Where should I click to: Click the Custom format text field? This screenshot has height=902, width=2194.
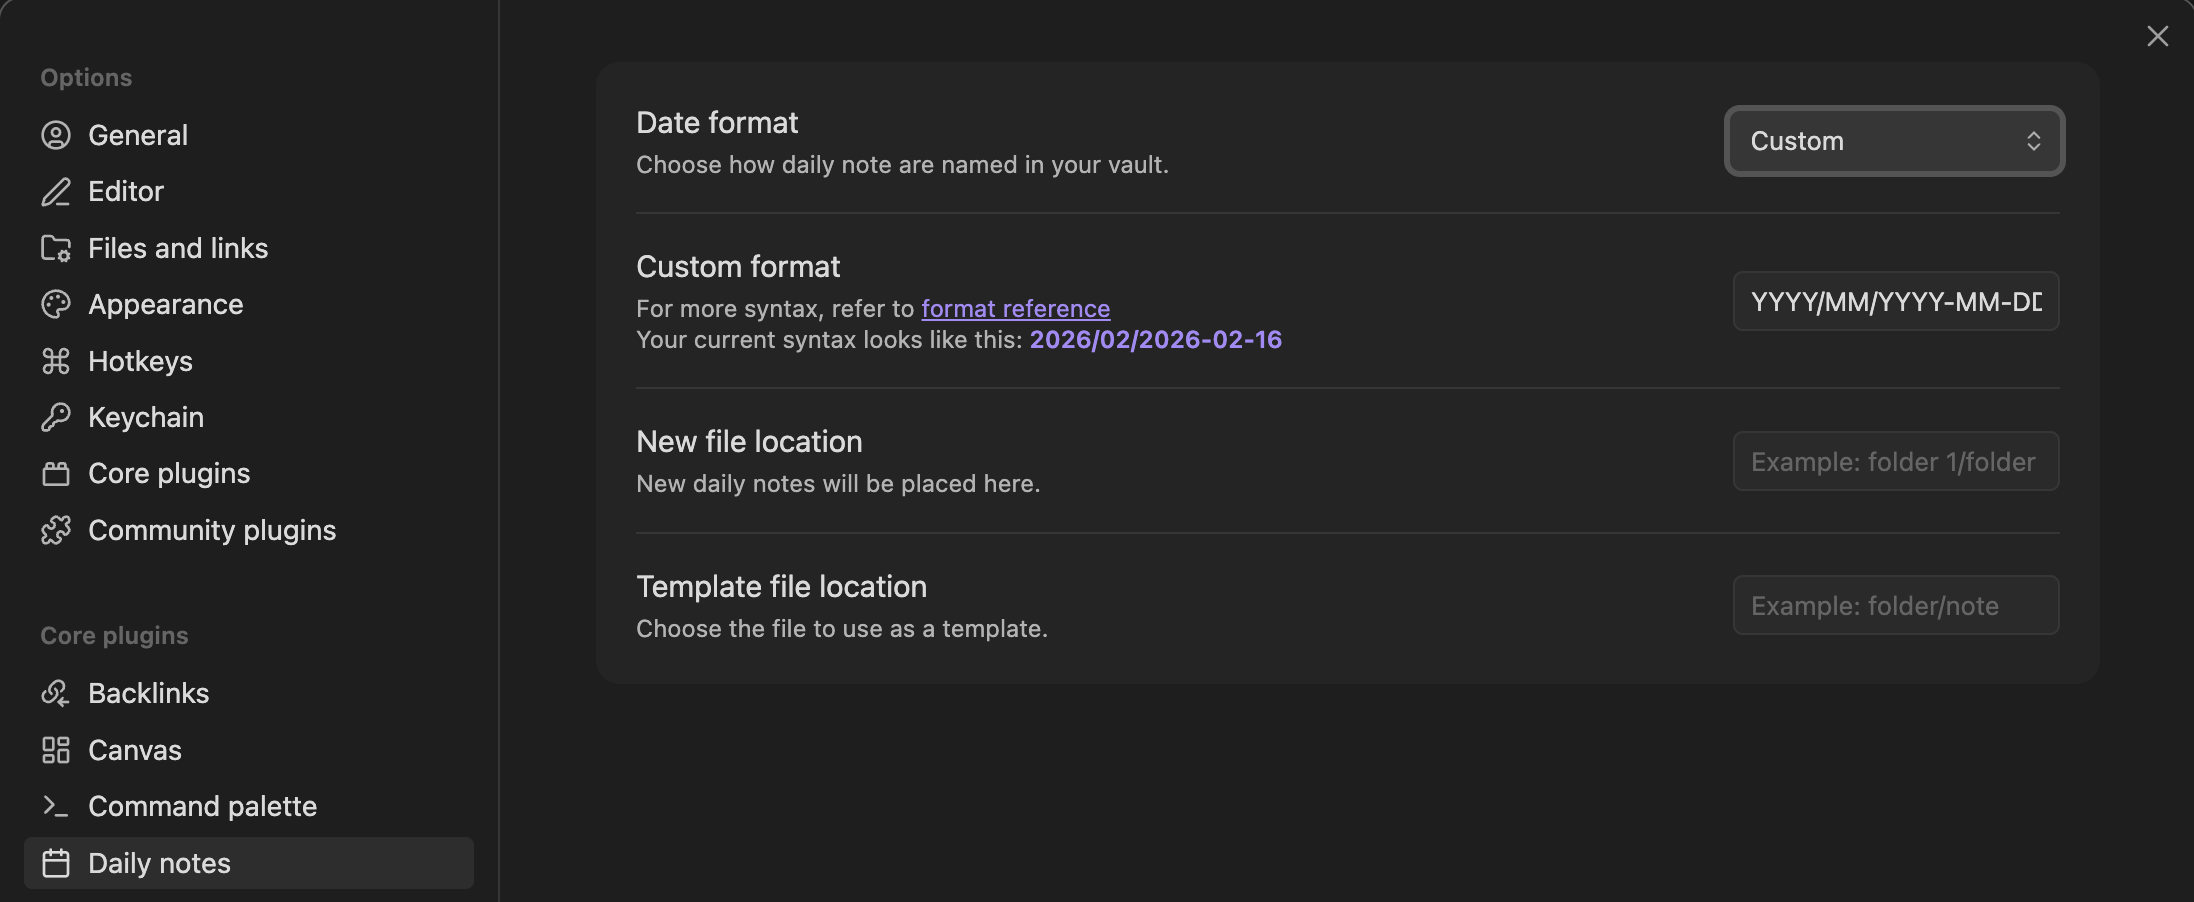pos(1895,301)
